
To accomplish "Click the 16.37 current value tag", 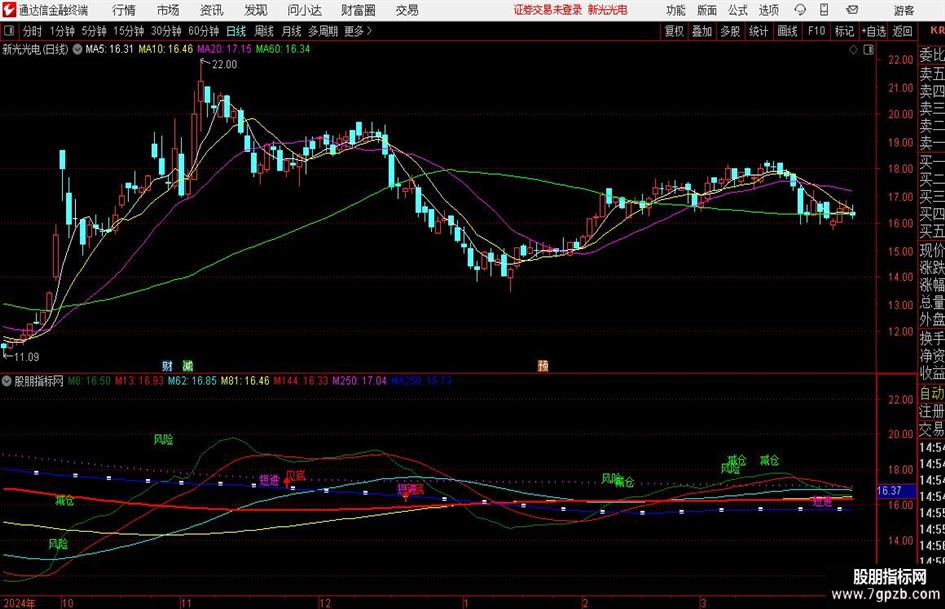I will point(889,491).
